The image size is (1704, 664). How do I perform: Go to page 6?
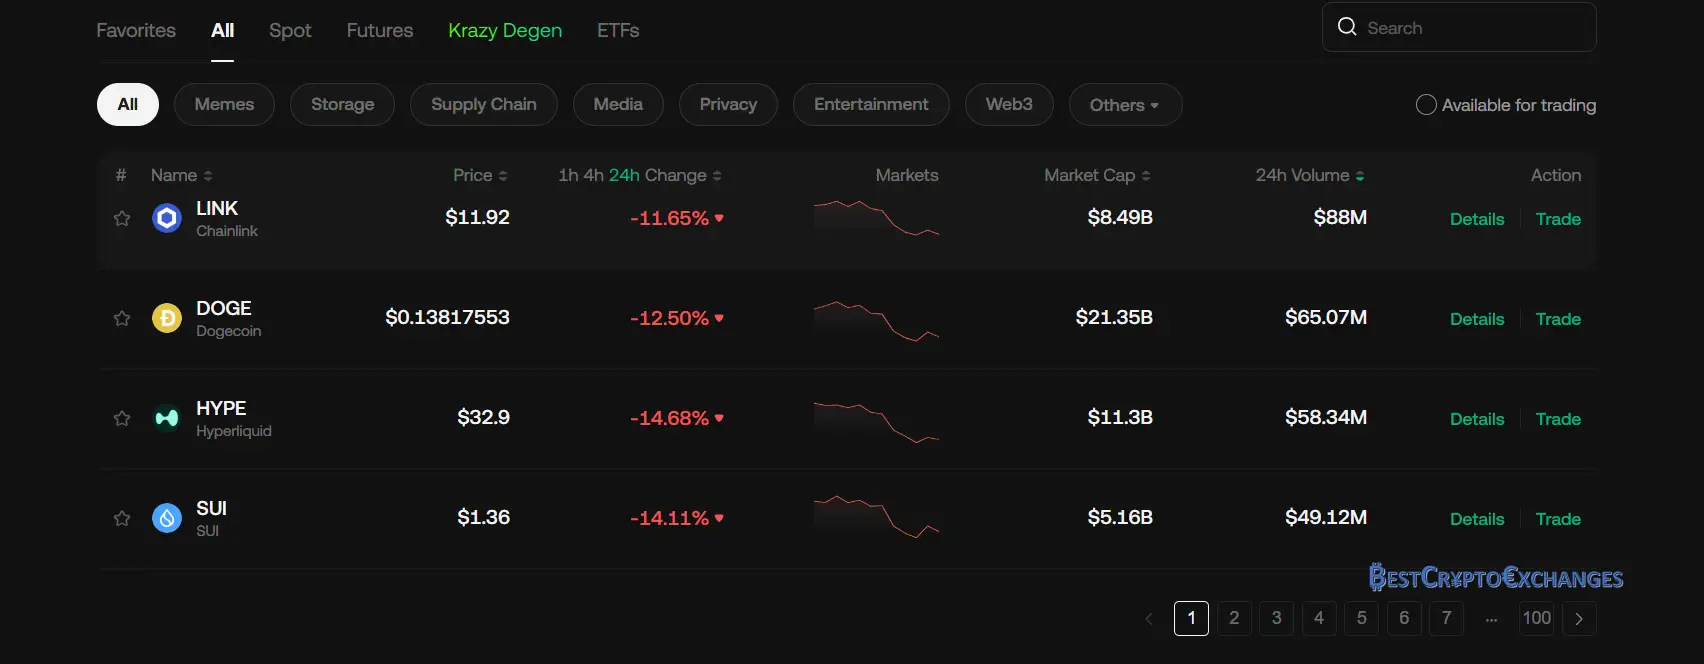1404,618
